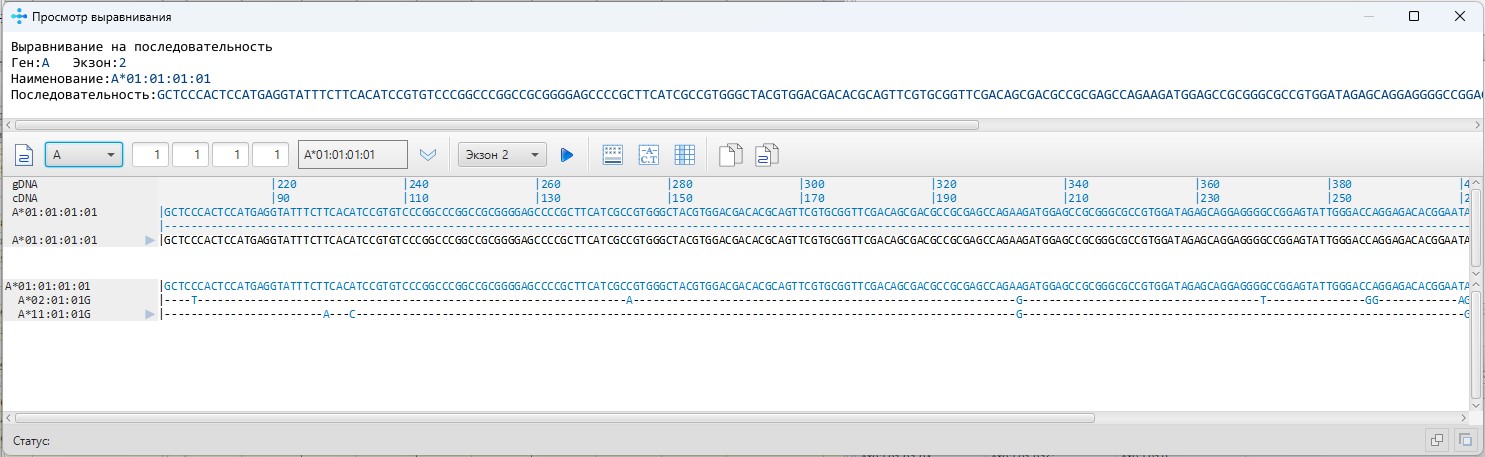Click the keyboard-like display mode icon

(x=613, y=155)
